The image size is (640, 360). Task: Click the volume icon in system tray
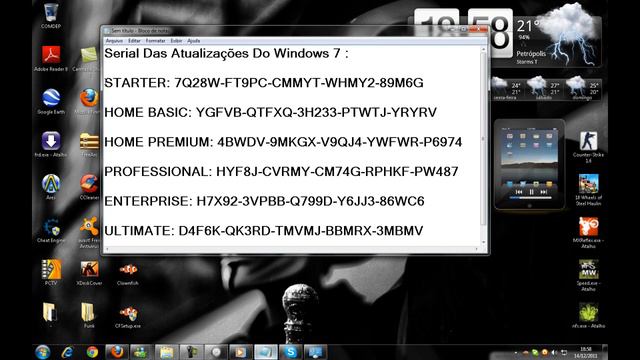[554, 352]
